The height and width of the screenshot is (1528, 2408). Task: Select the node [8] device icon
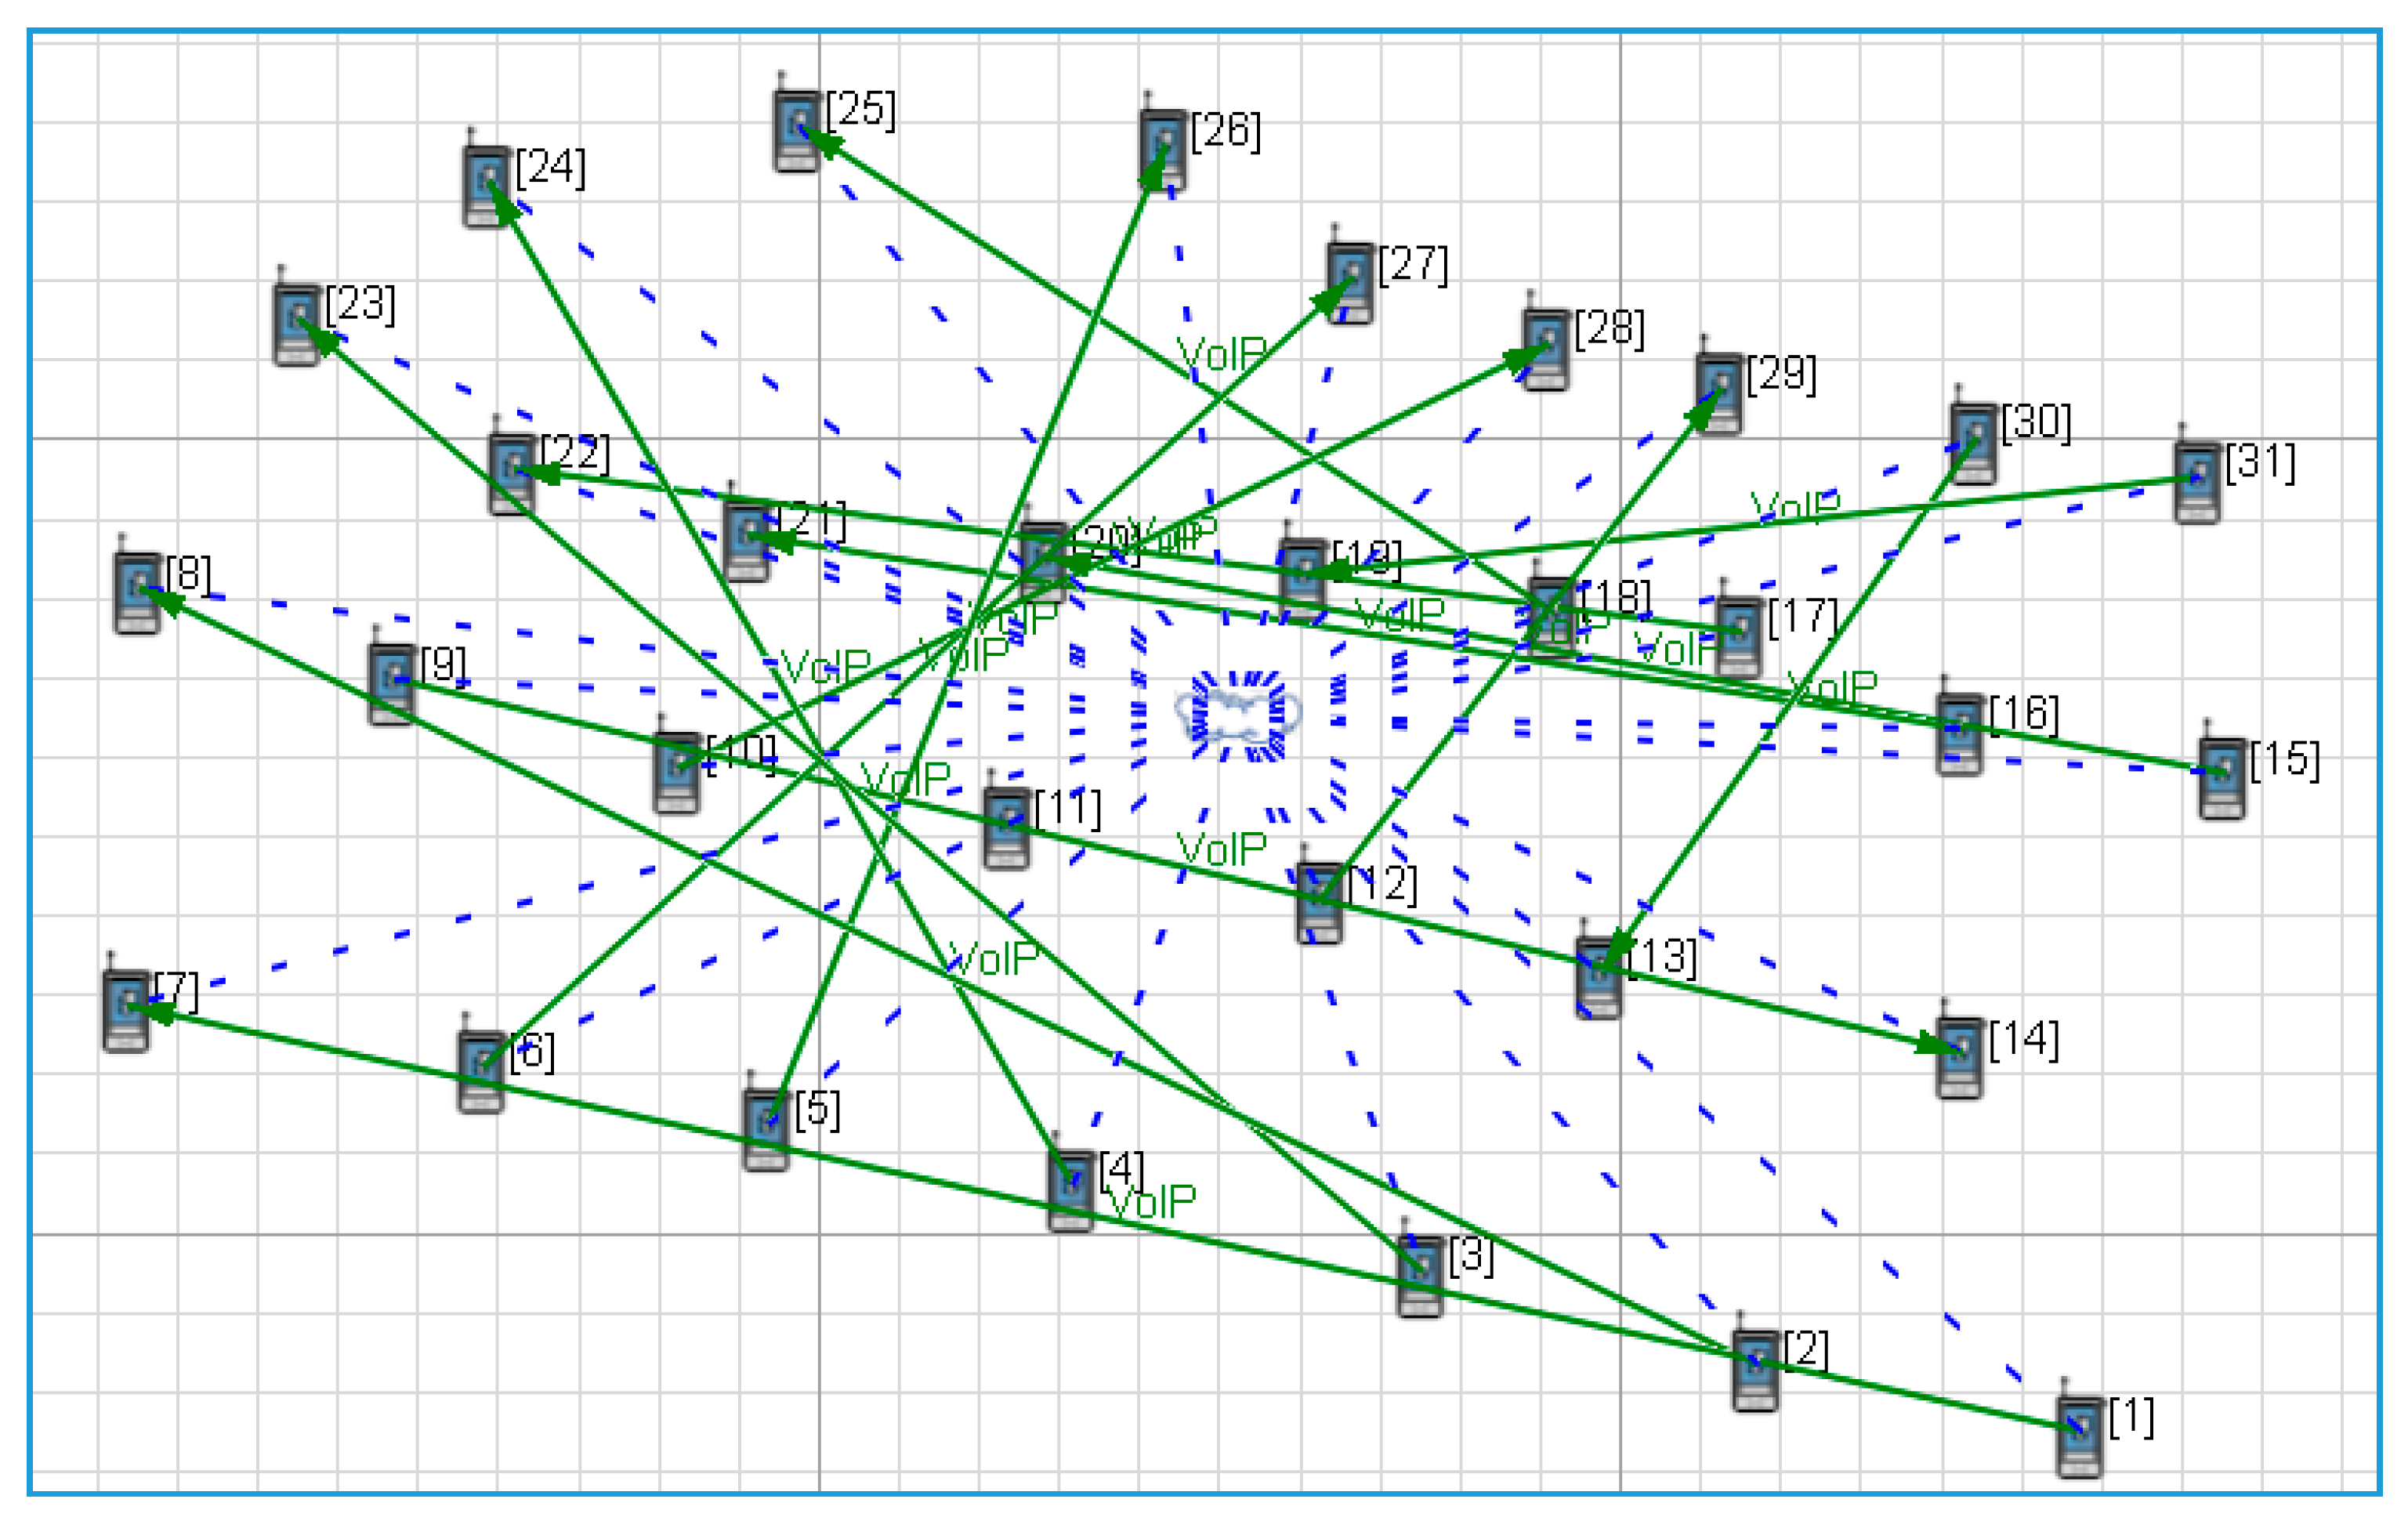click(137, 592)
